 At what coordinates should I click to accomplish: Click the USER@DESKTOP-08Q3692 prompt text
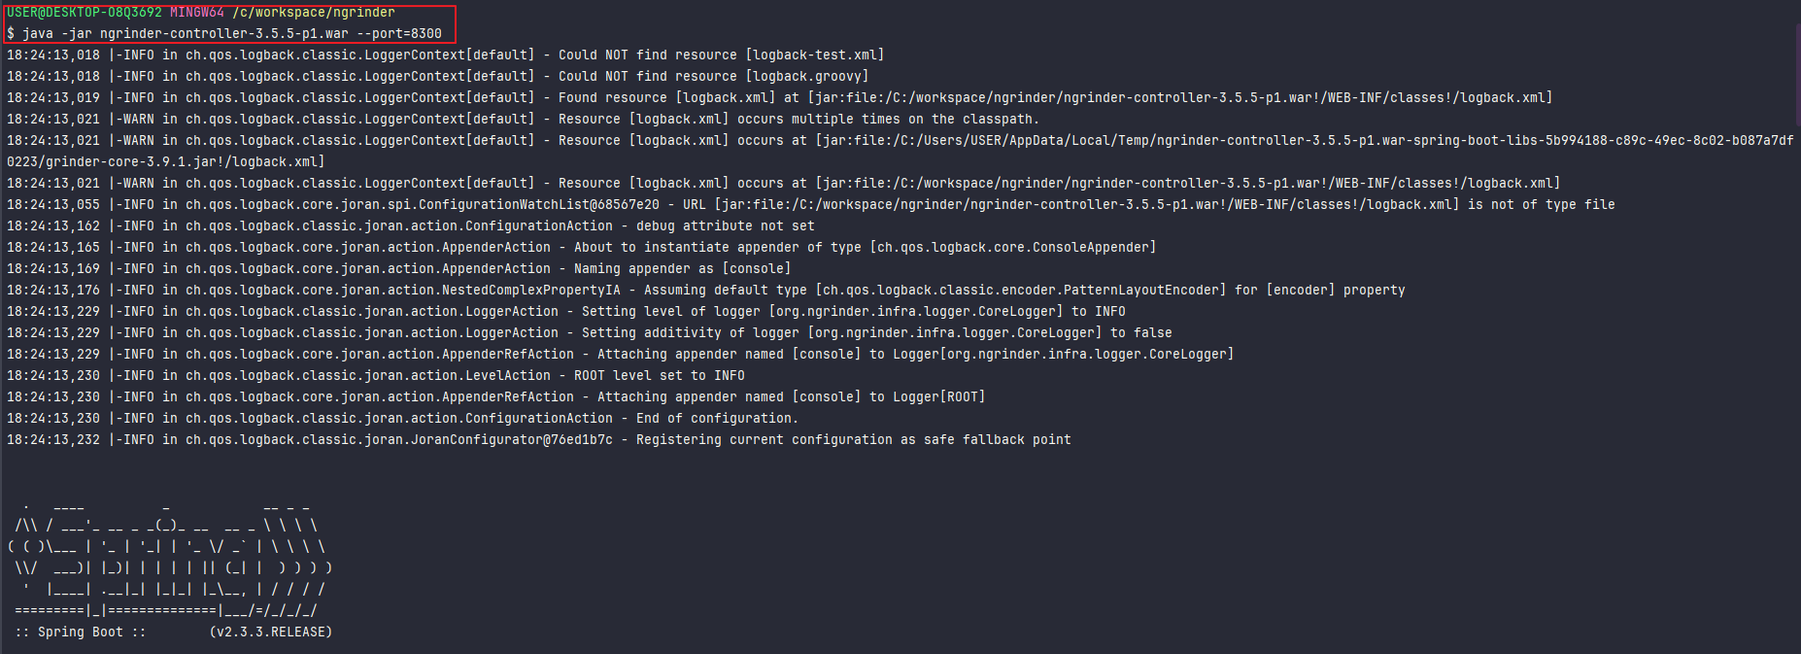tap(84, 13)
